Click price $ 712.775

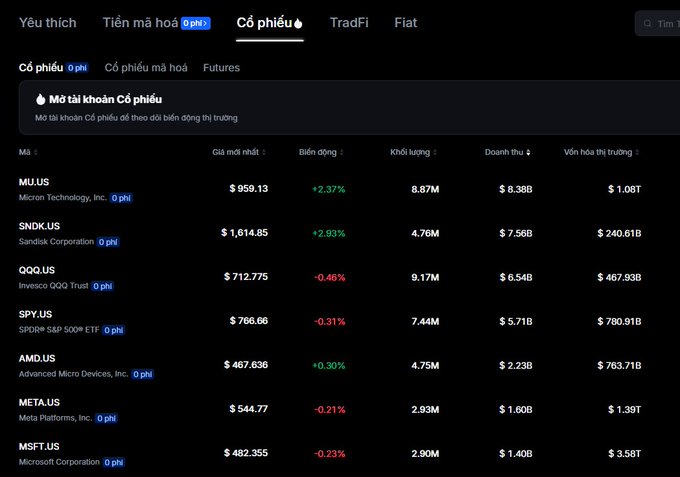(x=246, y=277)
